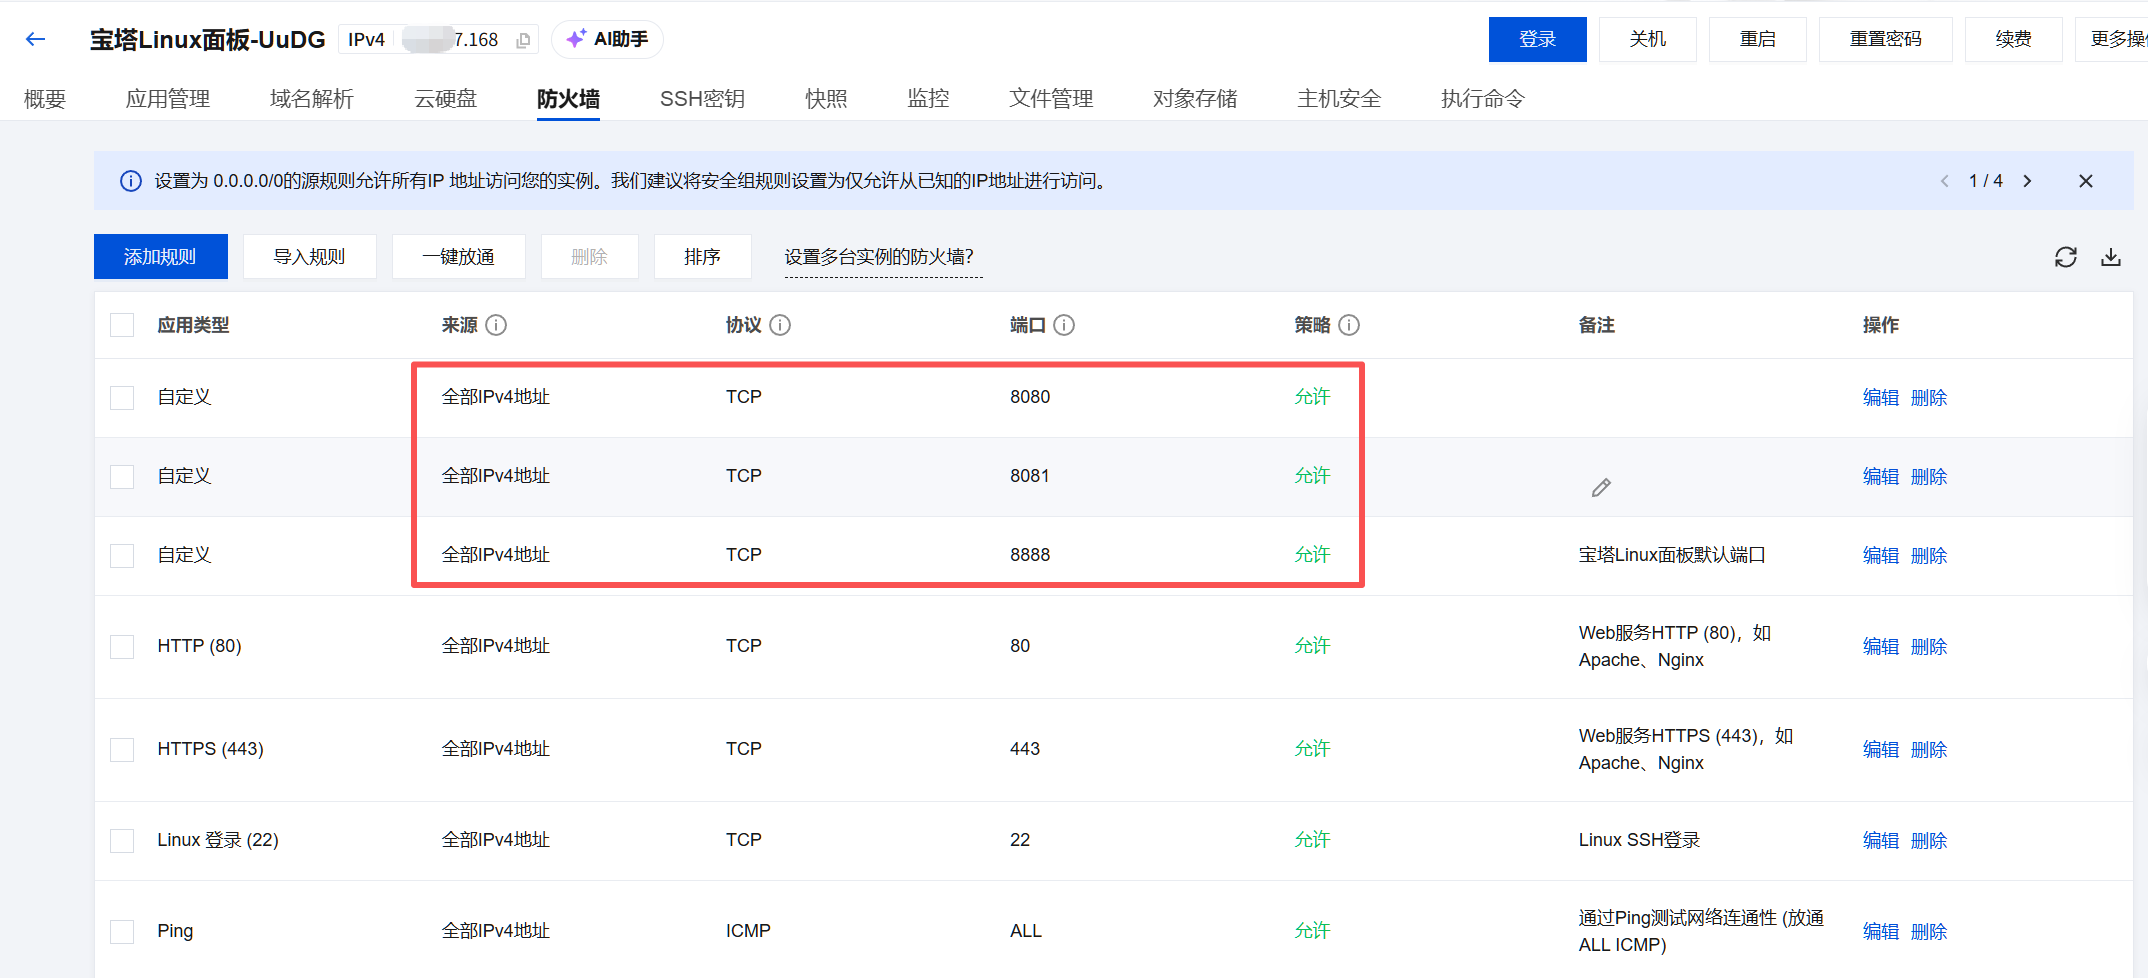Show the info tooltip beside 来源 header
The height and width of the screenshot is (978, 2148).
496,325
